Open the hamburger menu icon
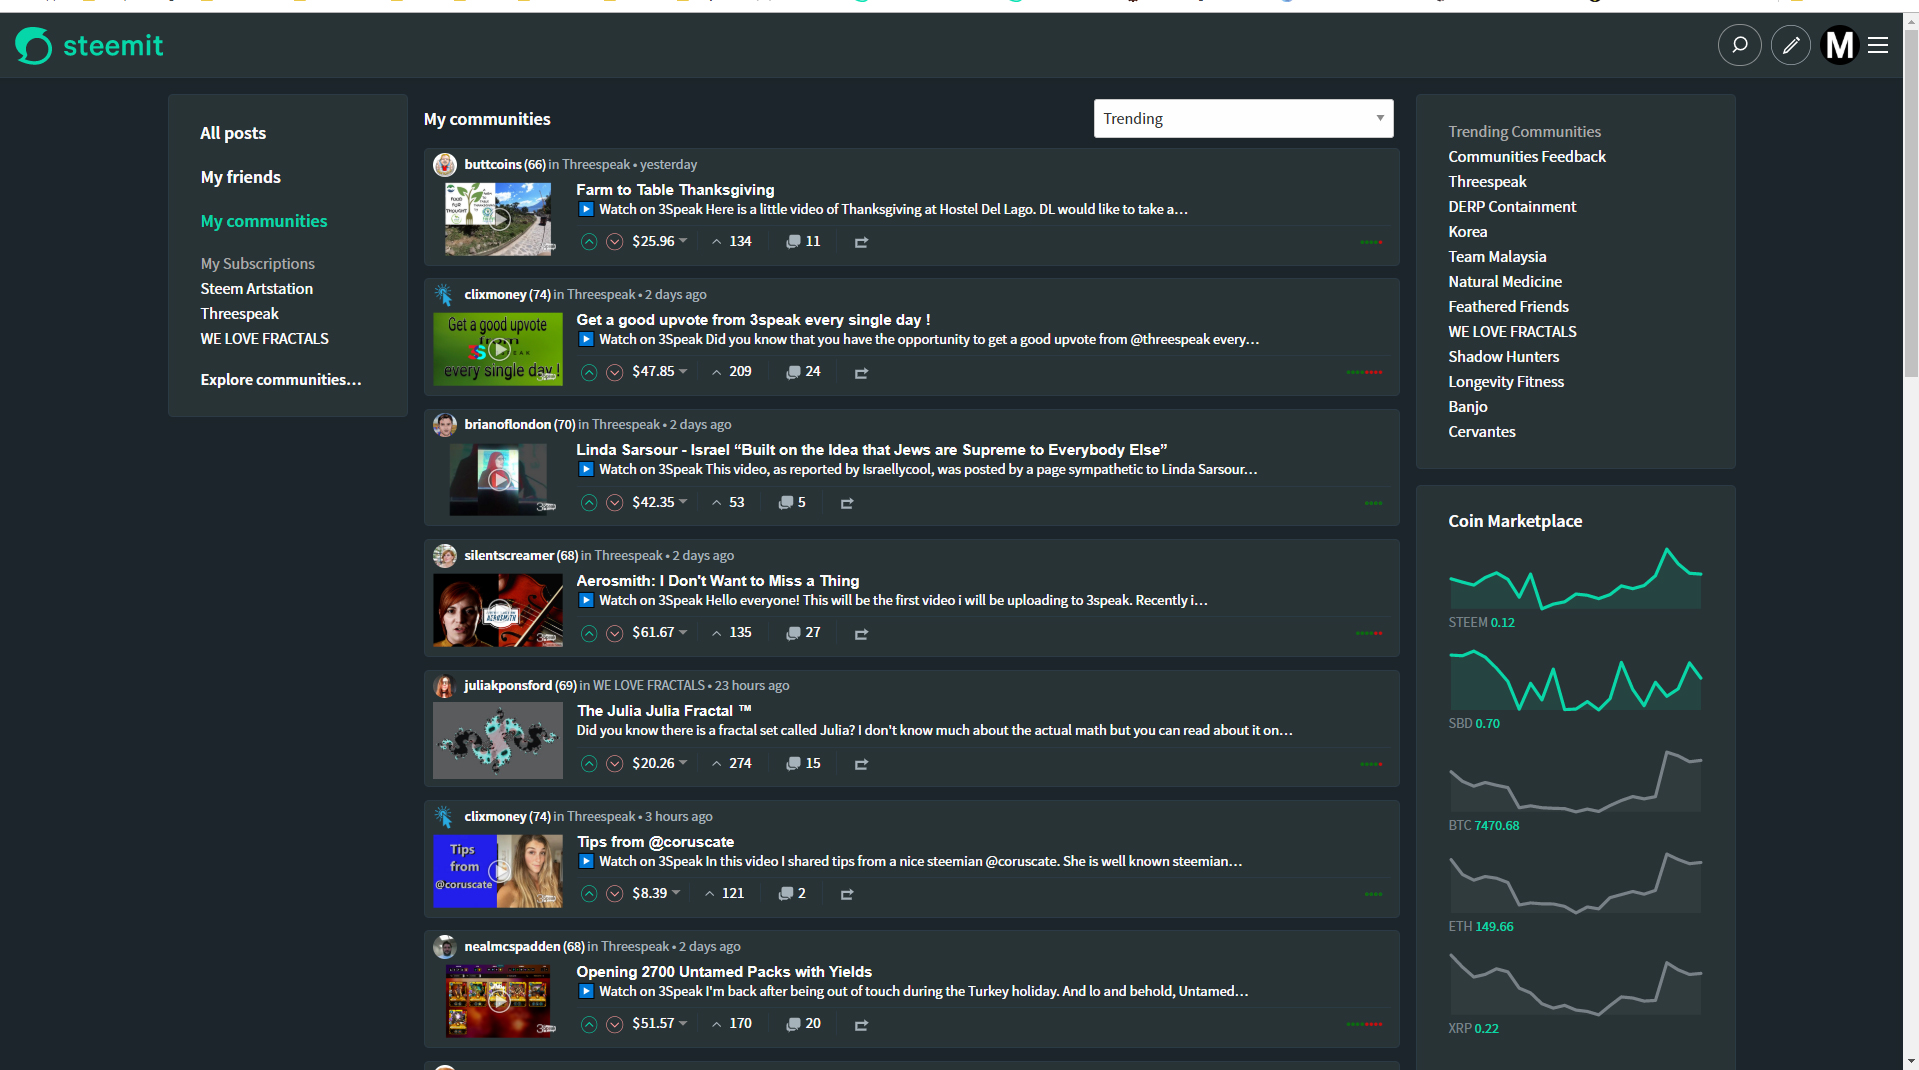 1878,45
